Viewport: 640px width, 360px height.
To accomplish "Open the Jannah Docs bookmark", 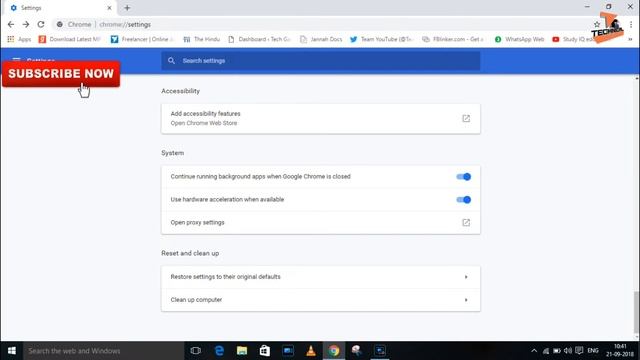I will (x=321, y=39).
